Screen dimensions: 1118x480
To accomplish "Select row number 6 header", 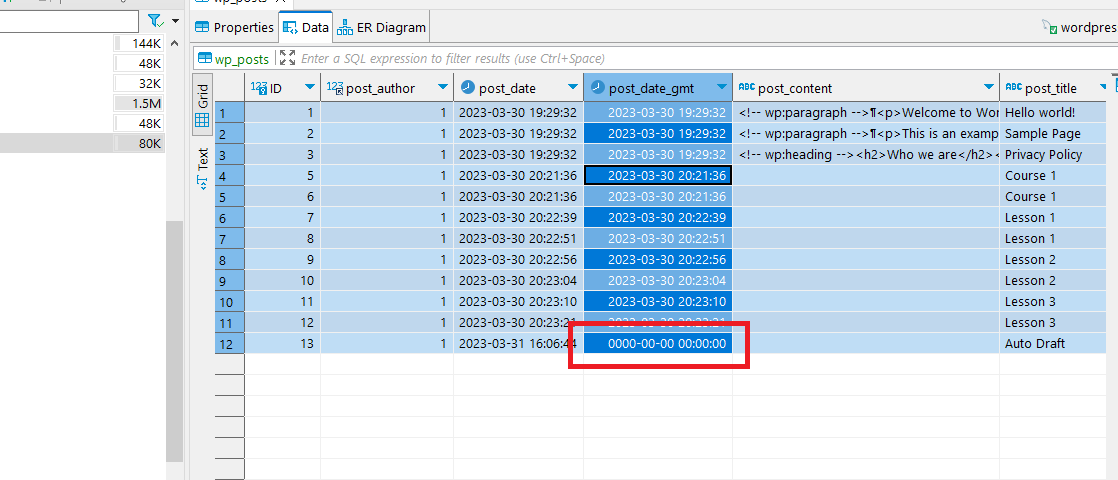I will click(x=230, y=218).
